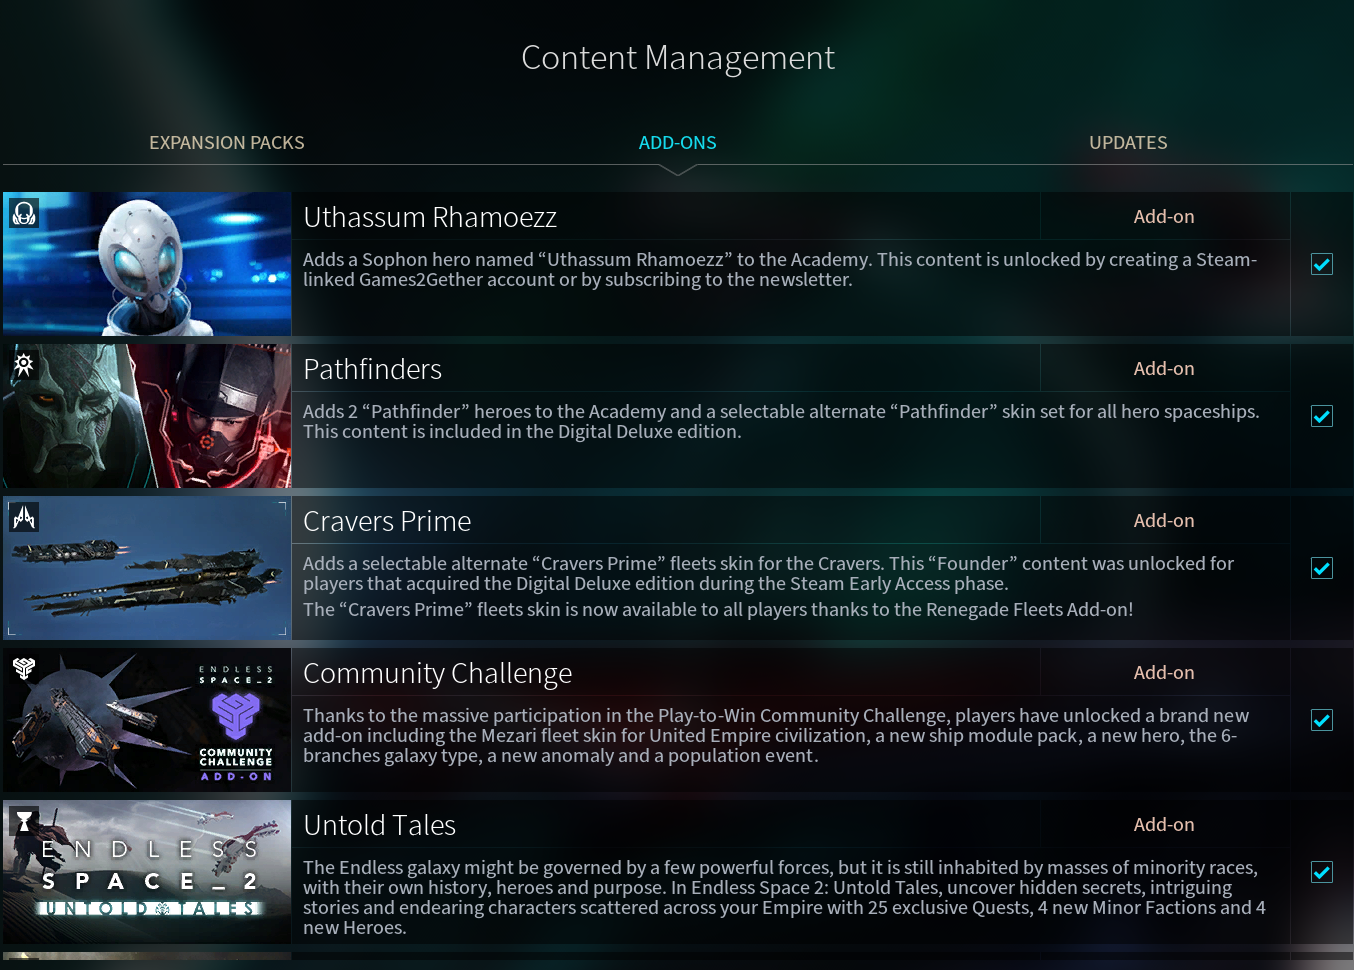The width and height of the screenshot is (1354, 970).
Task: Click the Cravers Prime ships thumbnail
Action: pos(147,568)
